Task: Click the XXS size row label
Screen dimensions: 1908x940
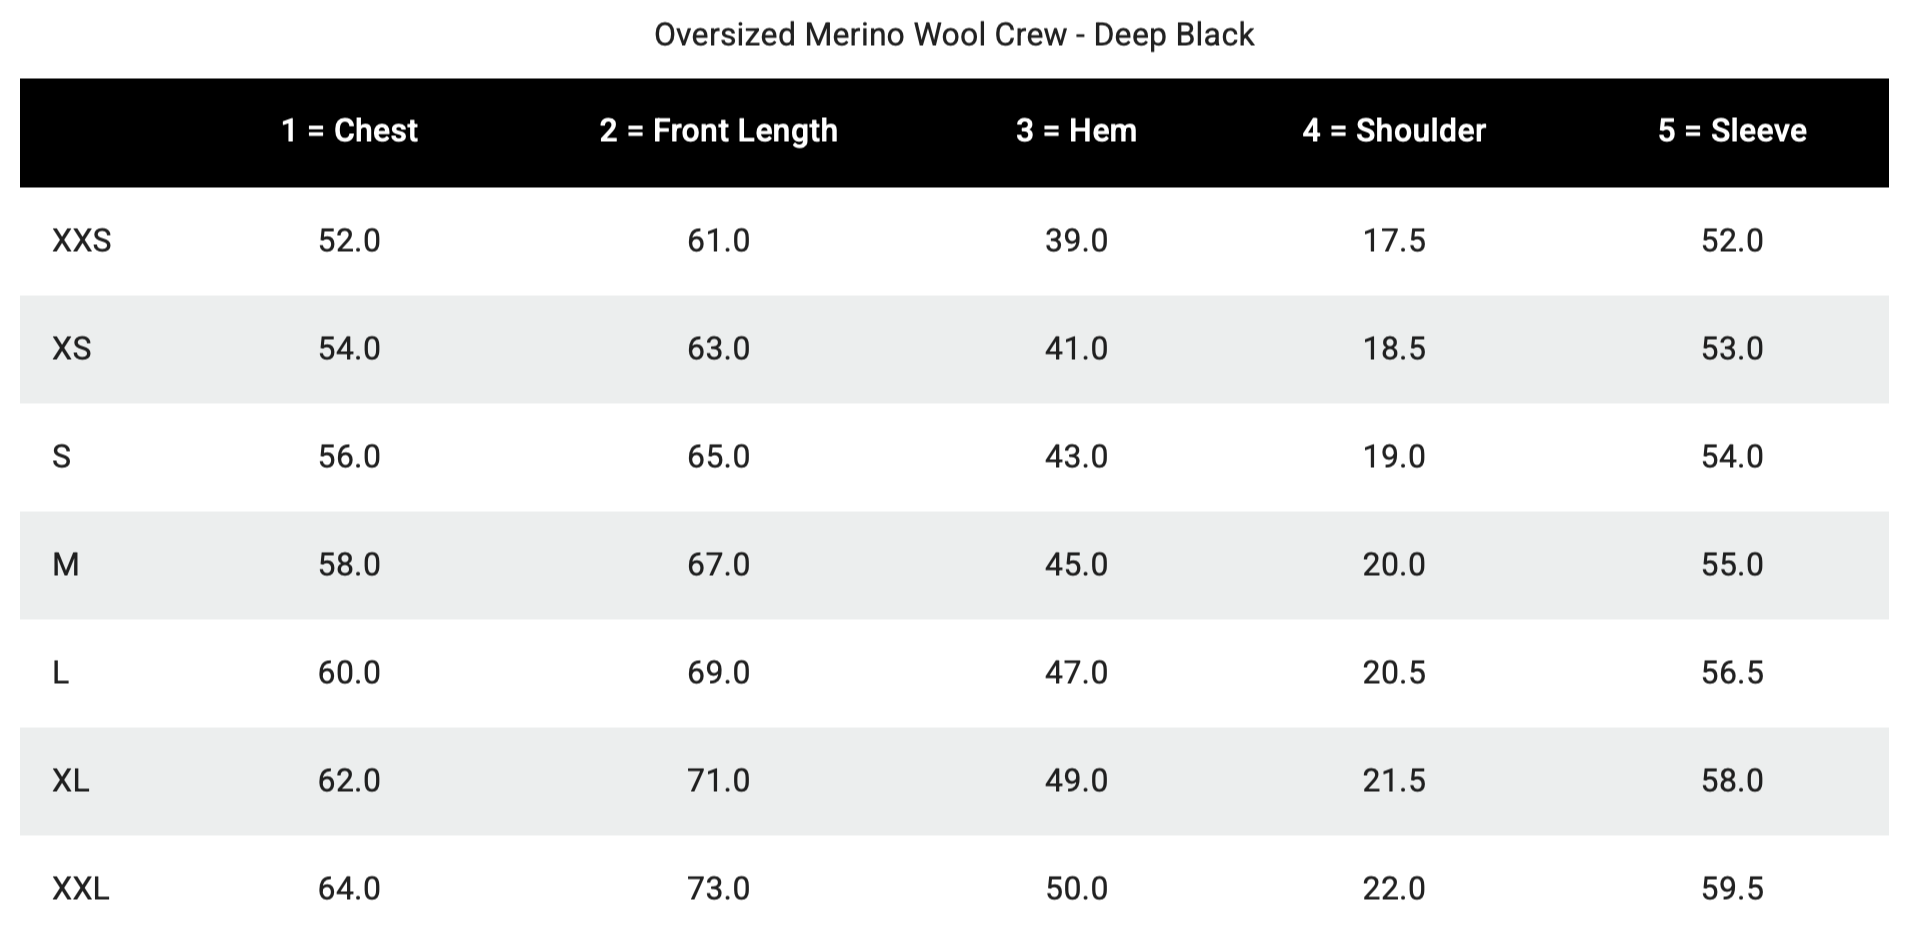Action: [x=82, y=241]
